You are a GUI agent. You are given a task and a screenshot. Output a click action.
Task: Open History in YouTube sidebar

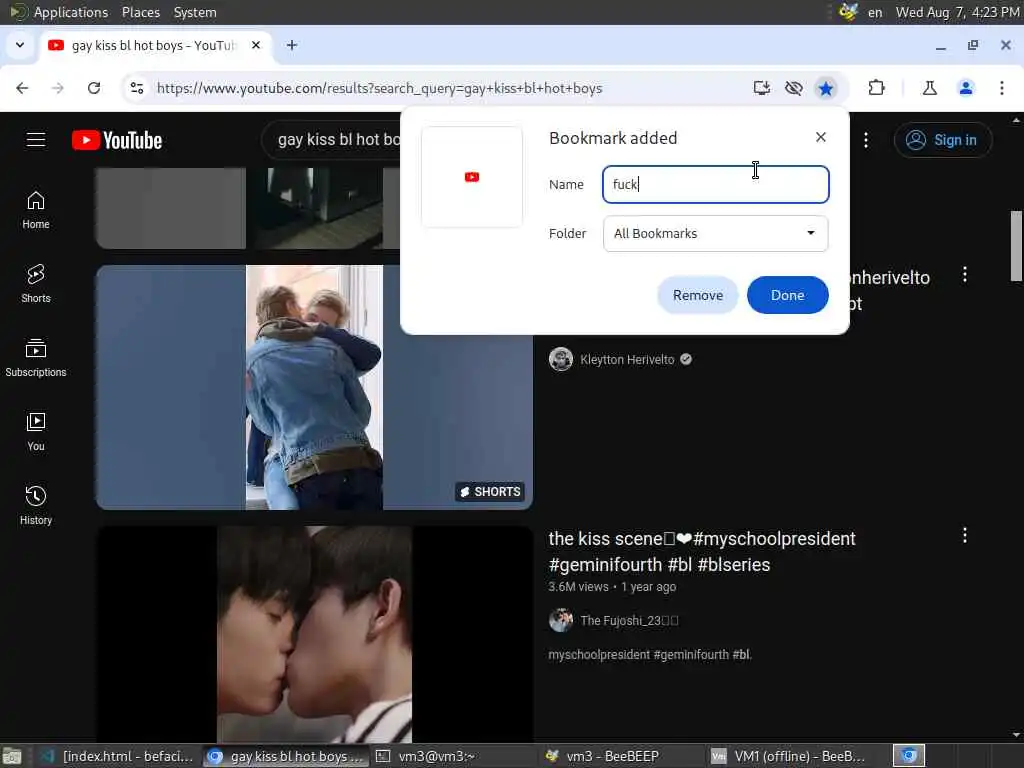point(36,505)
